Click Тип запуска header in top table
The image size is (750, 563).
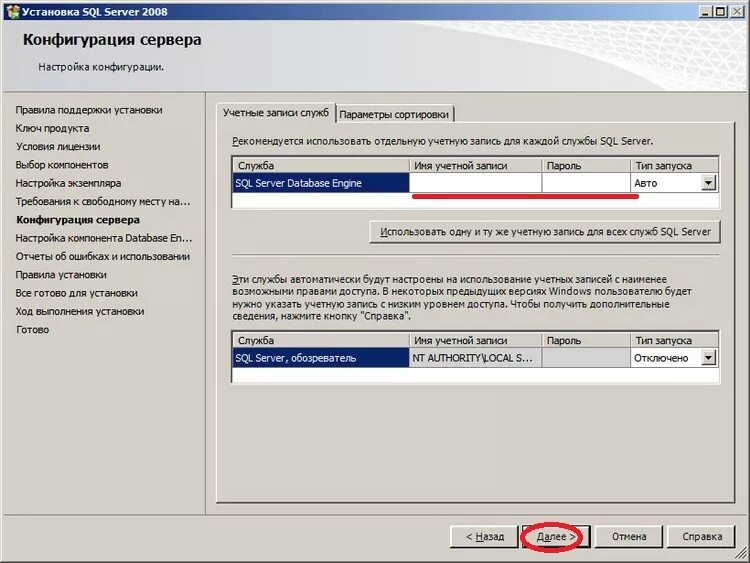point(674,166)
